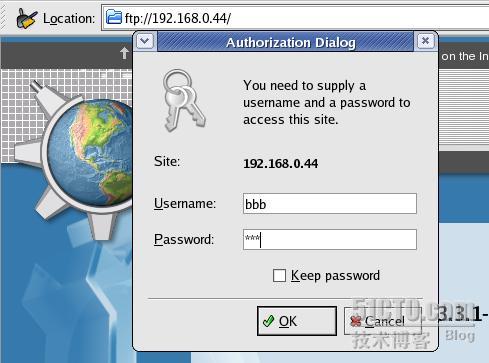Click the Site: label

pyautogui.click(x=167, y=161)
